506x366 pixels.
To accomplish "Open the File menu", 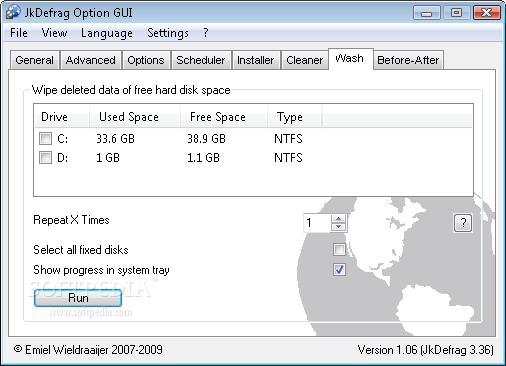I will pos(19,33).
